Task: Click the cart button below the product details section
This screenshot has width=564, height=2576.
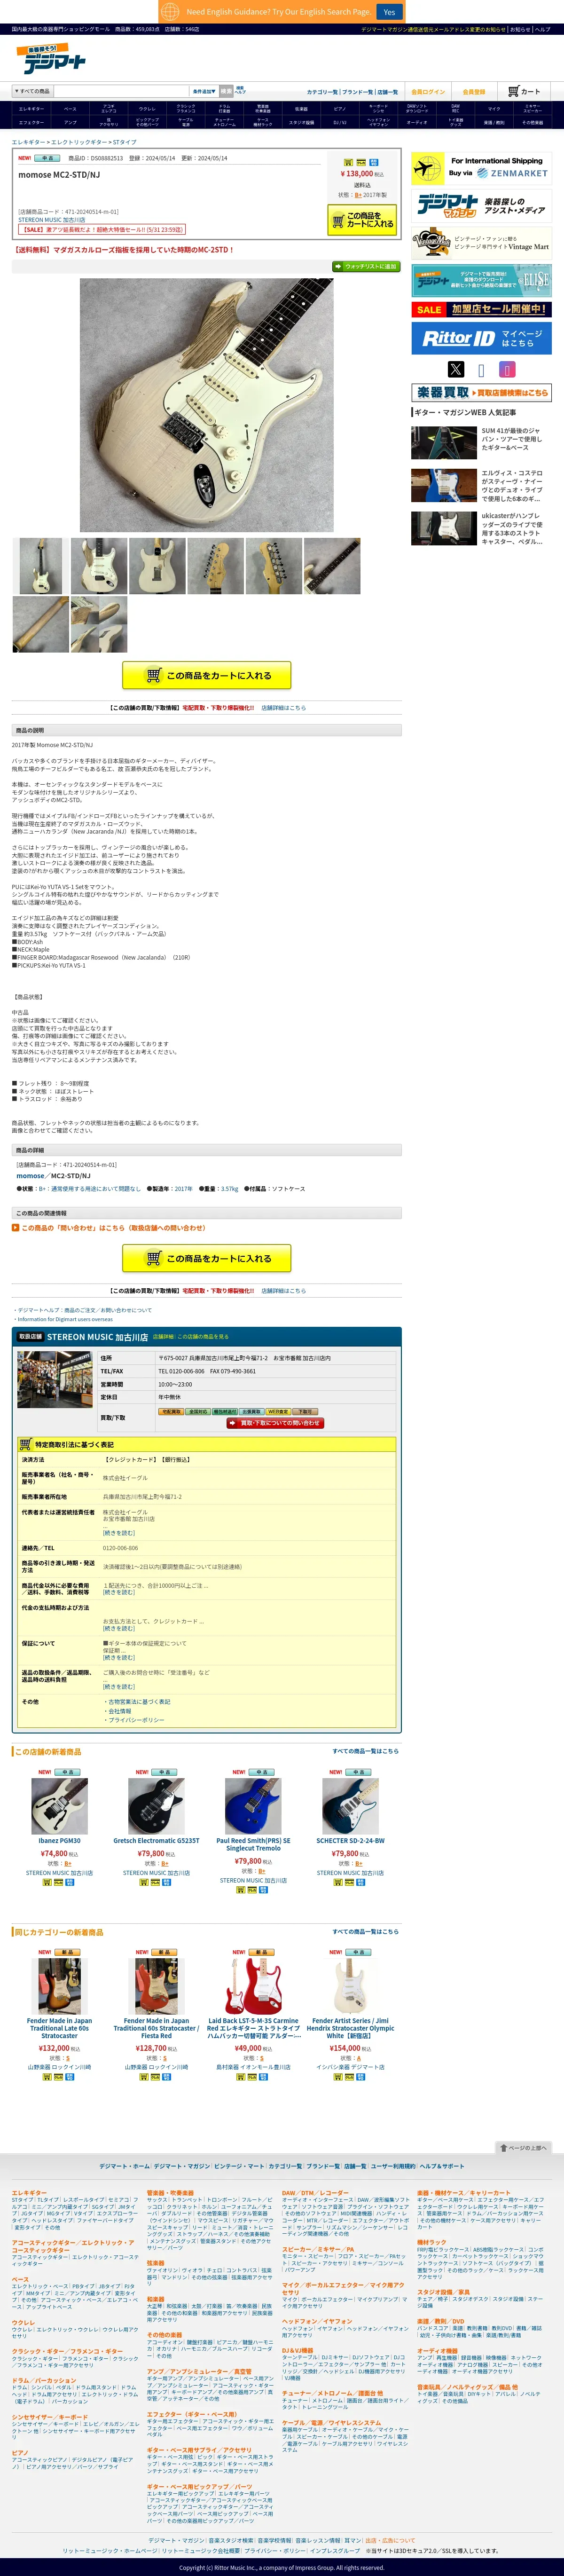Action: click(x=207, y=1258)
